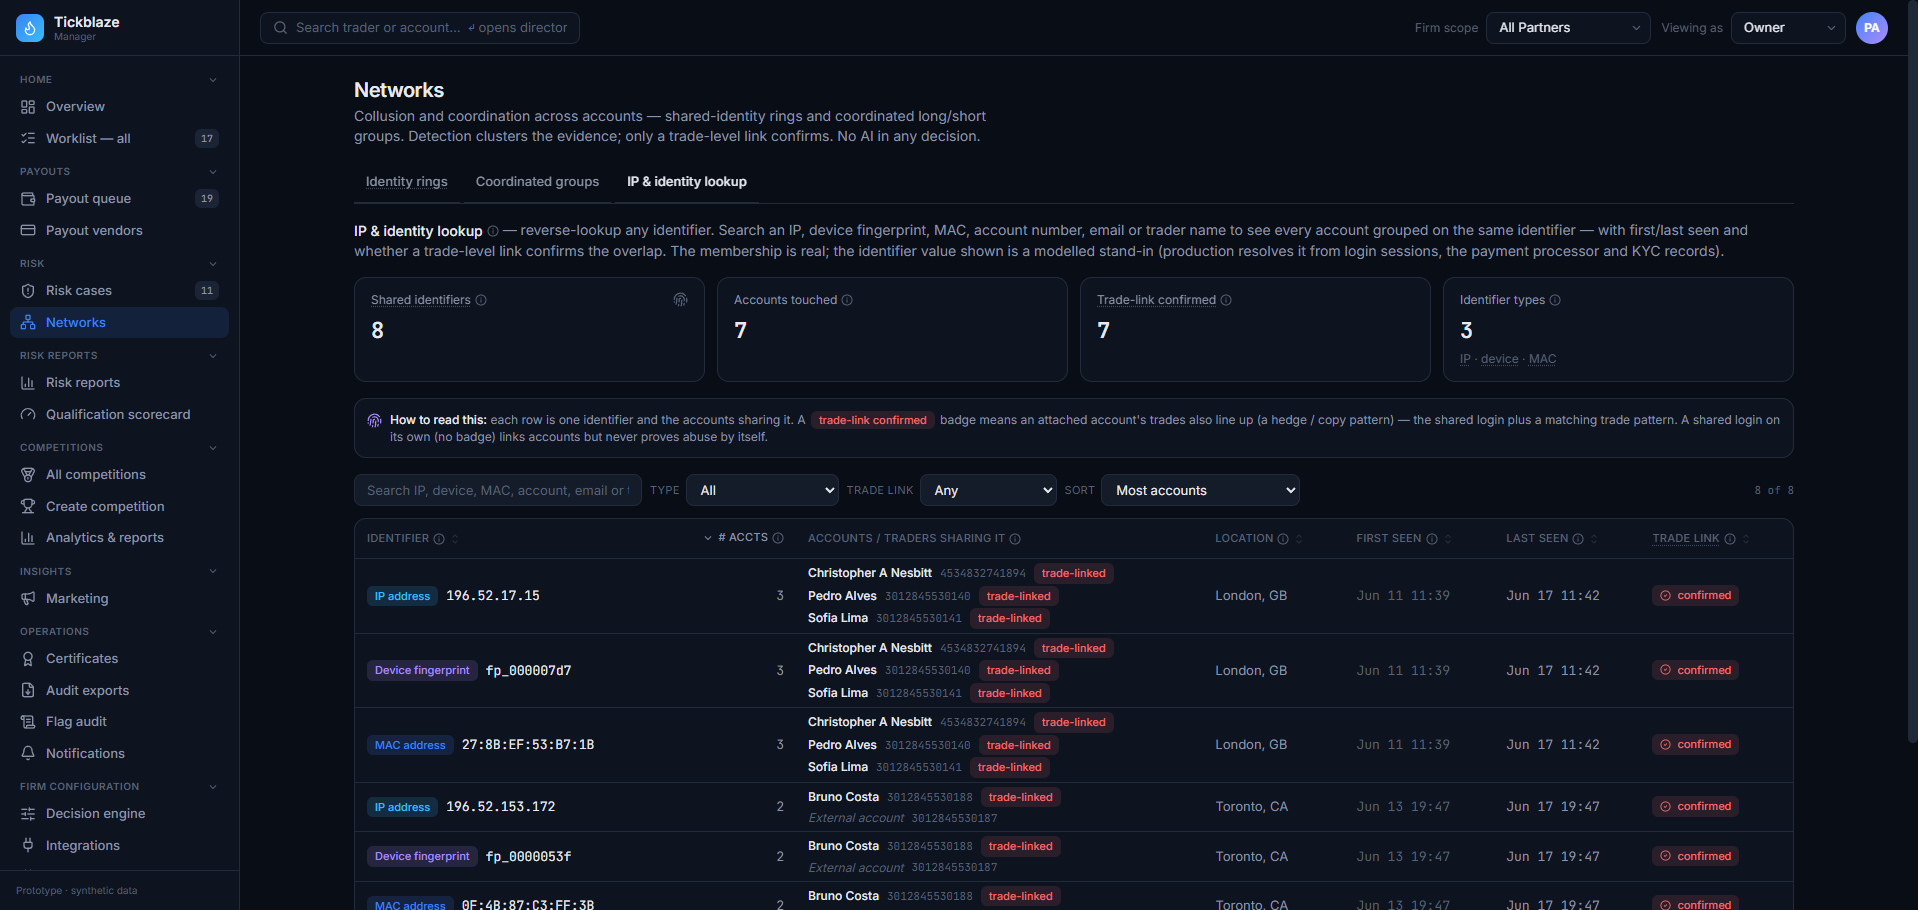1918x910 pixels.
Task: Switch to Identity rings tab
Action: coord(407,182)
